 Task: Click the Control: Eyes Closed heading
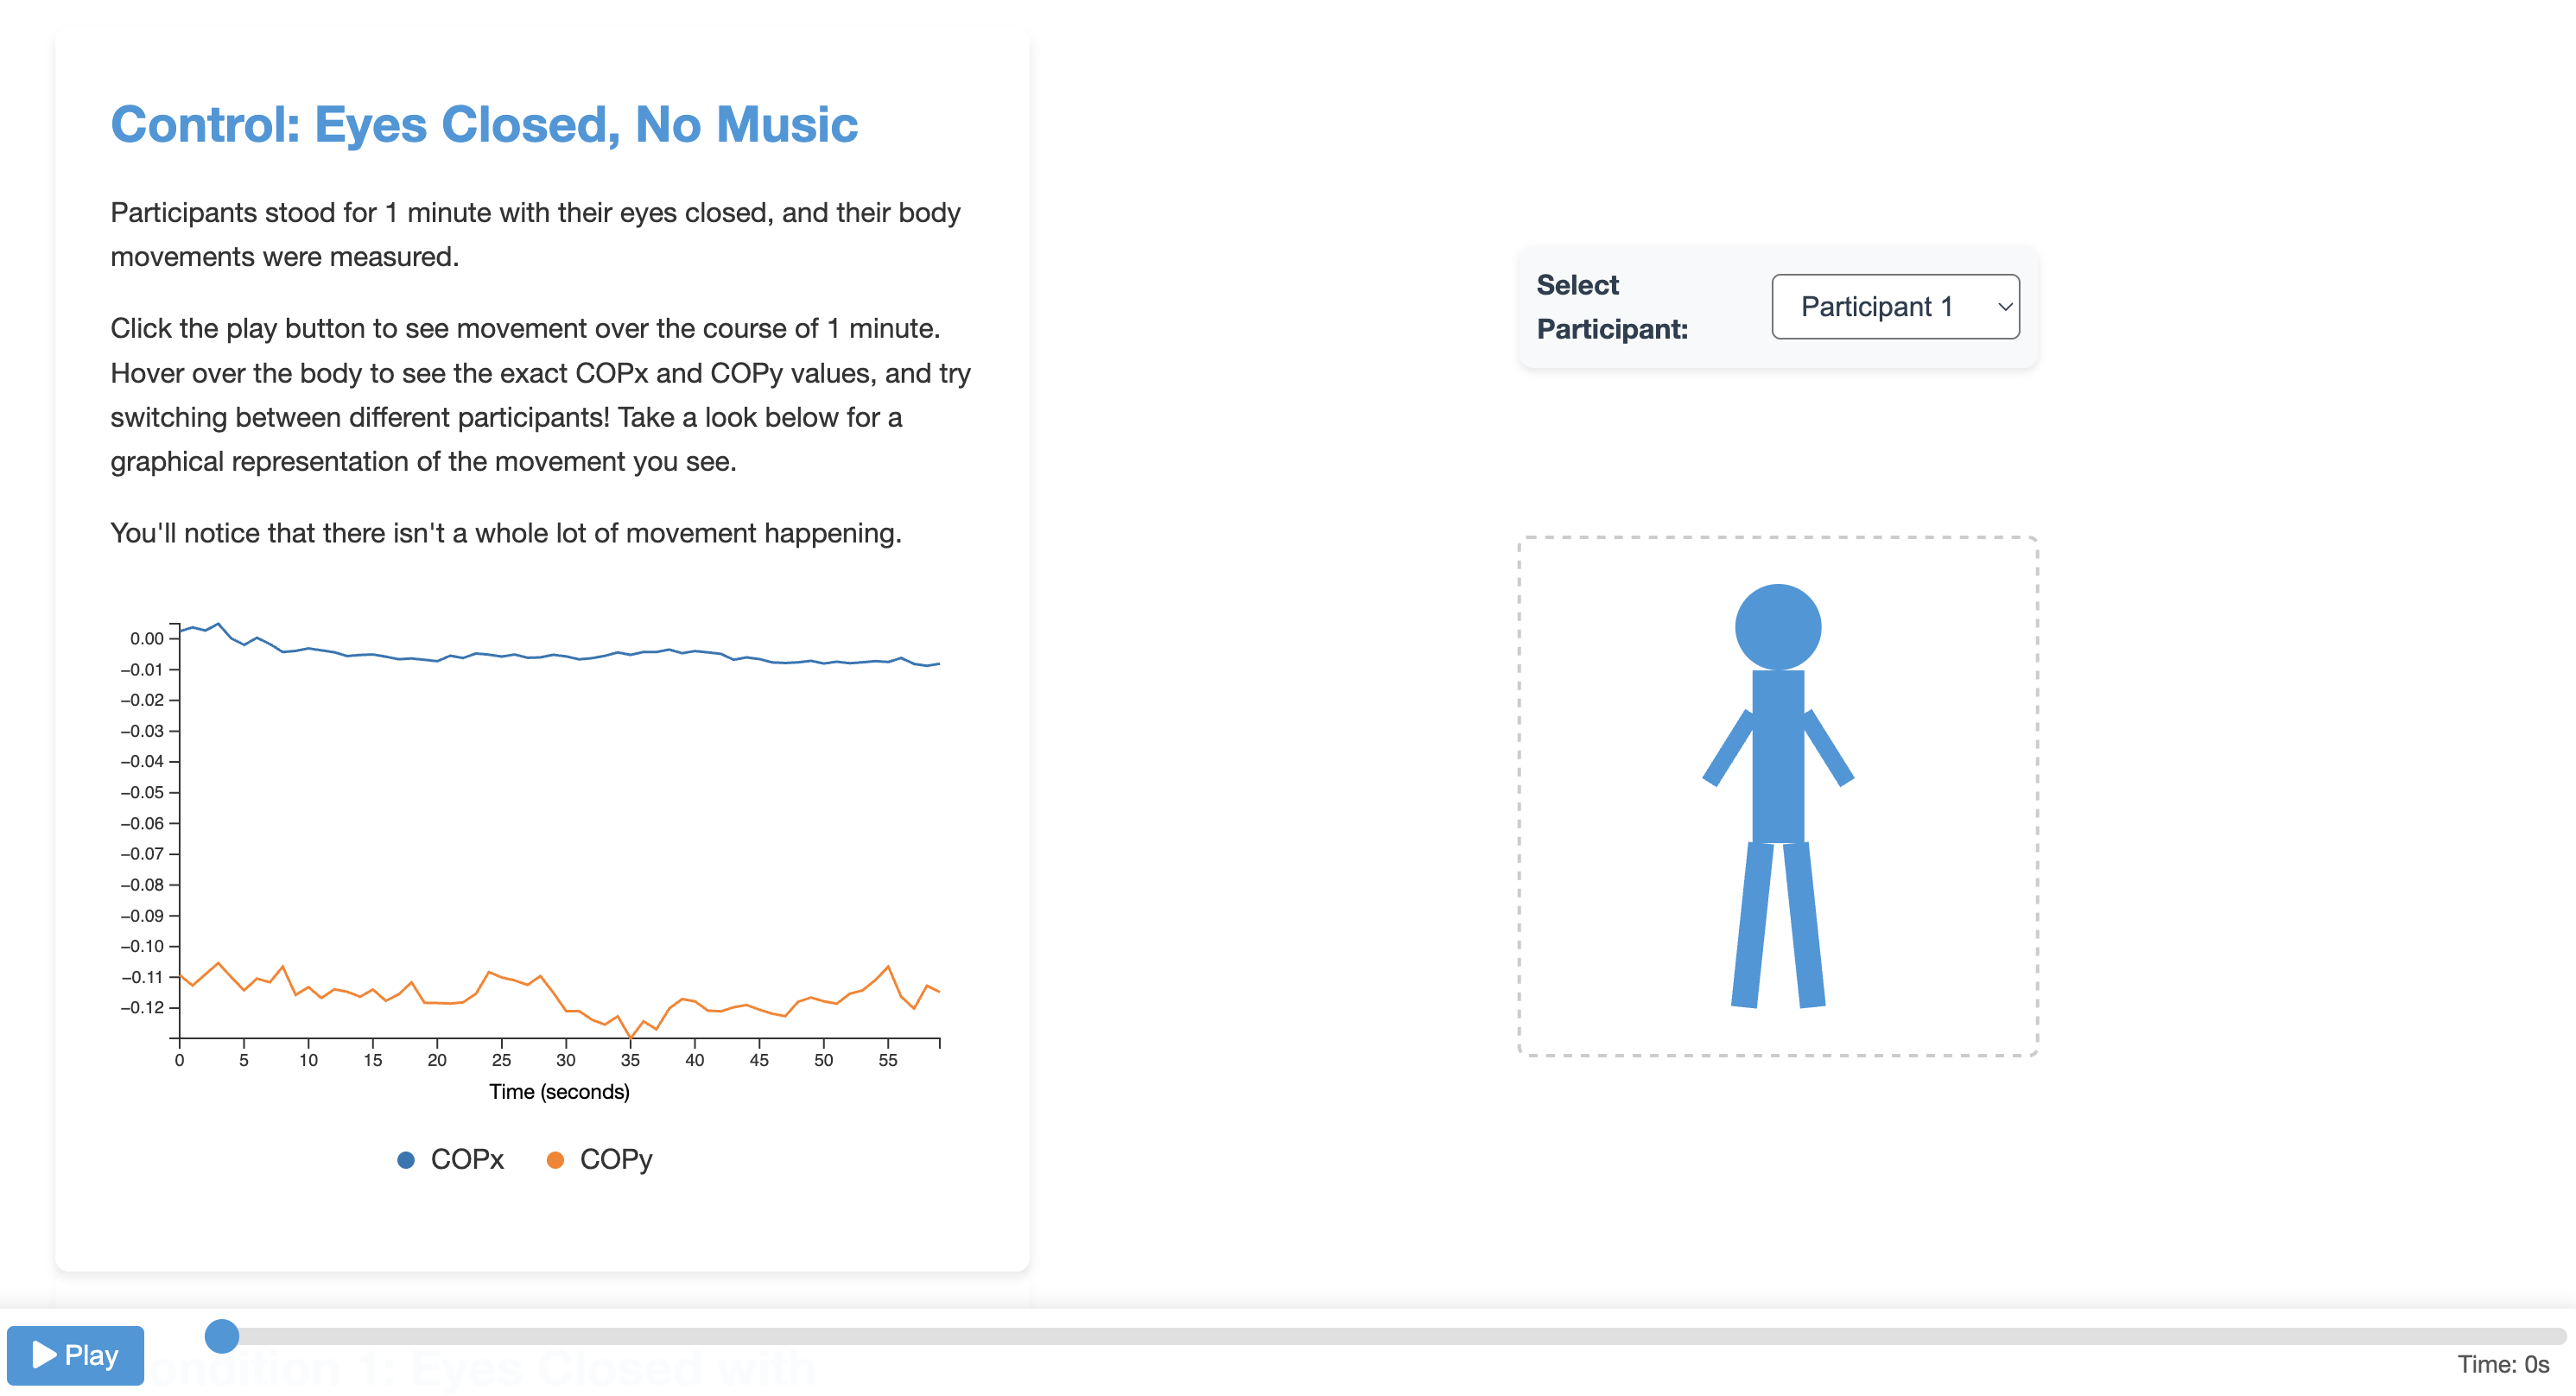pos(484,125)
